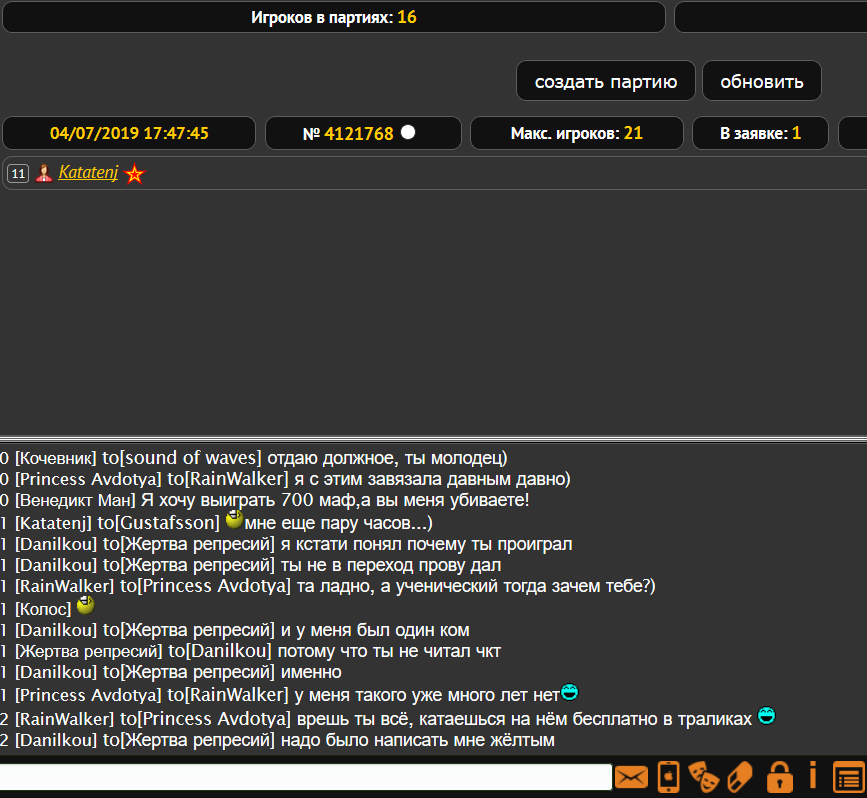Click message 'ты не в переход прову дал'
867x798 pixels.
pyautogui.click(x=391, y=565)
